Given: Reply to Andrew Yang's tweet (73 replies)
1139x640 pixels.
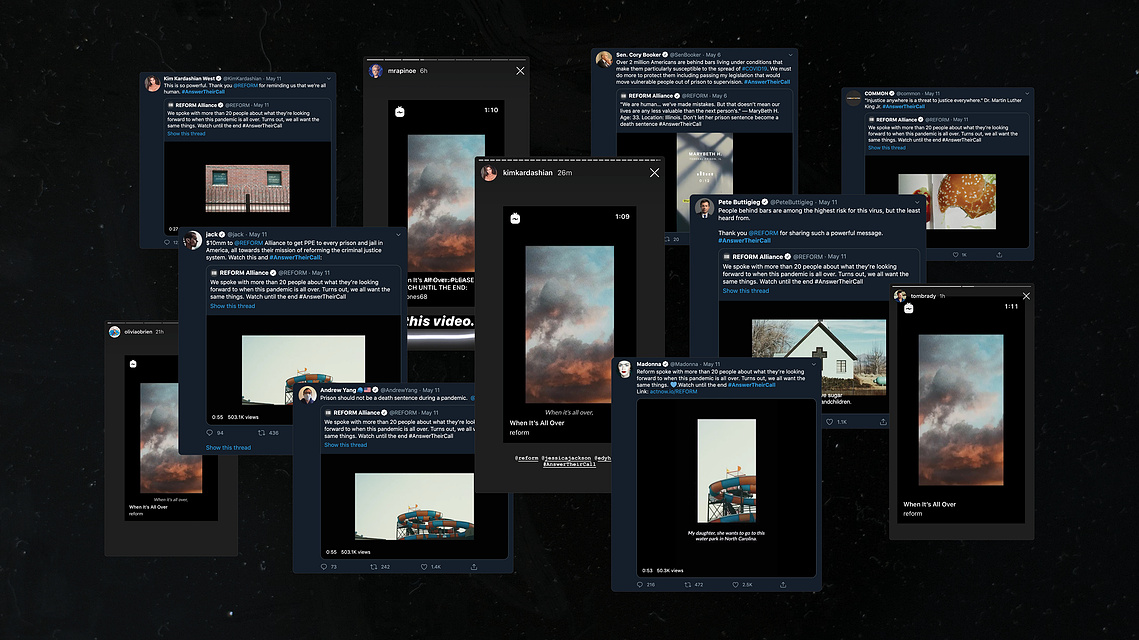Looking at the screenshot, I should [x=324, y=567].
